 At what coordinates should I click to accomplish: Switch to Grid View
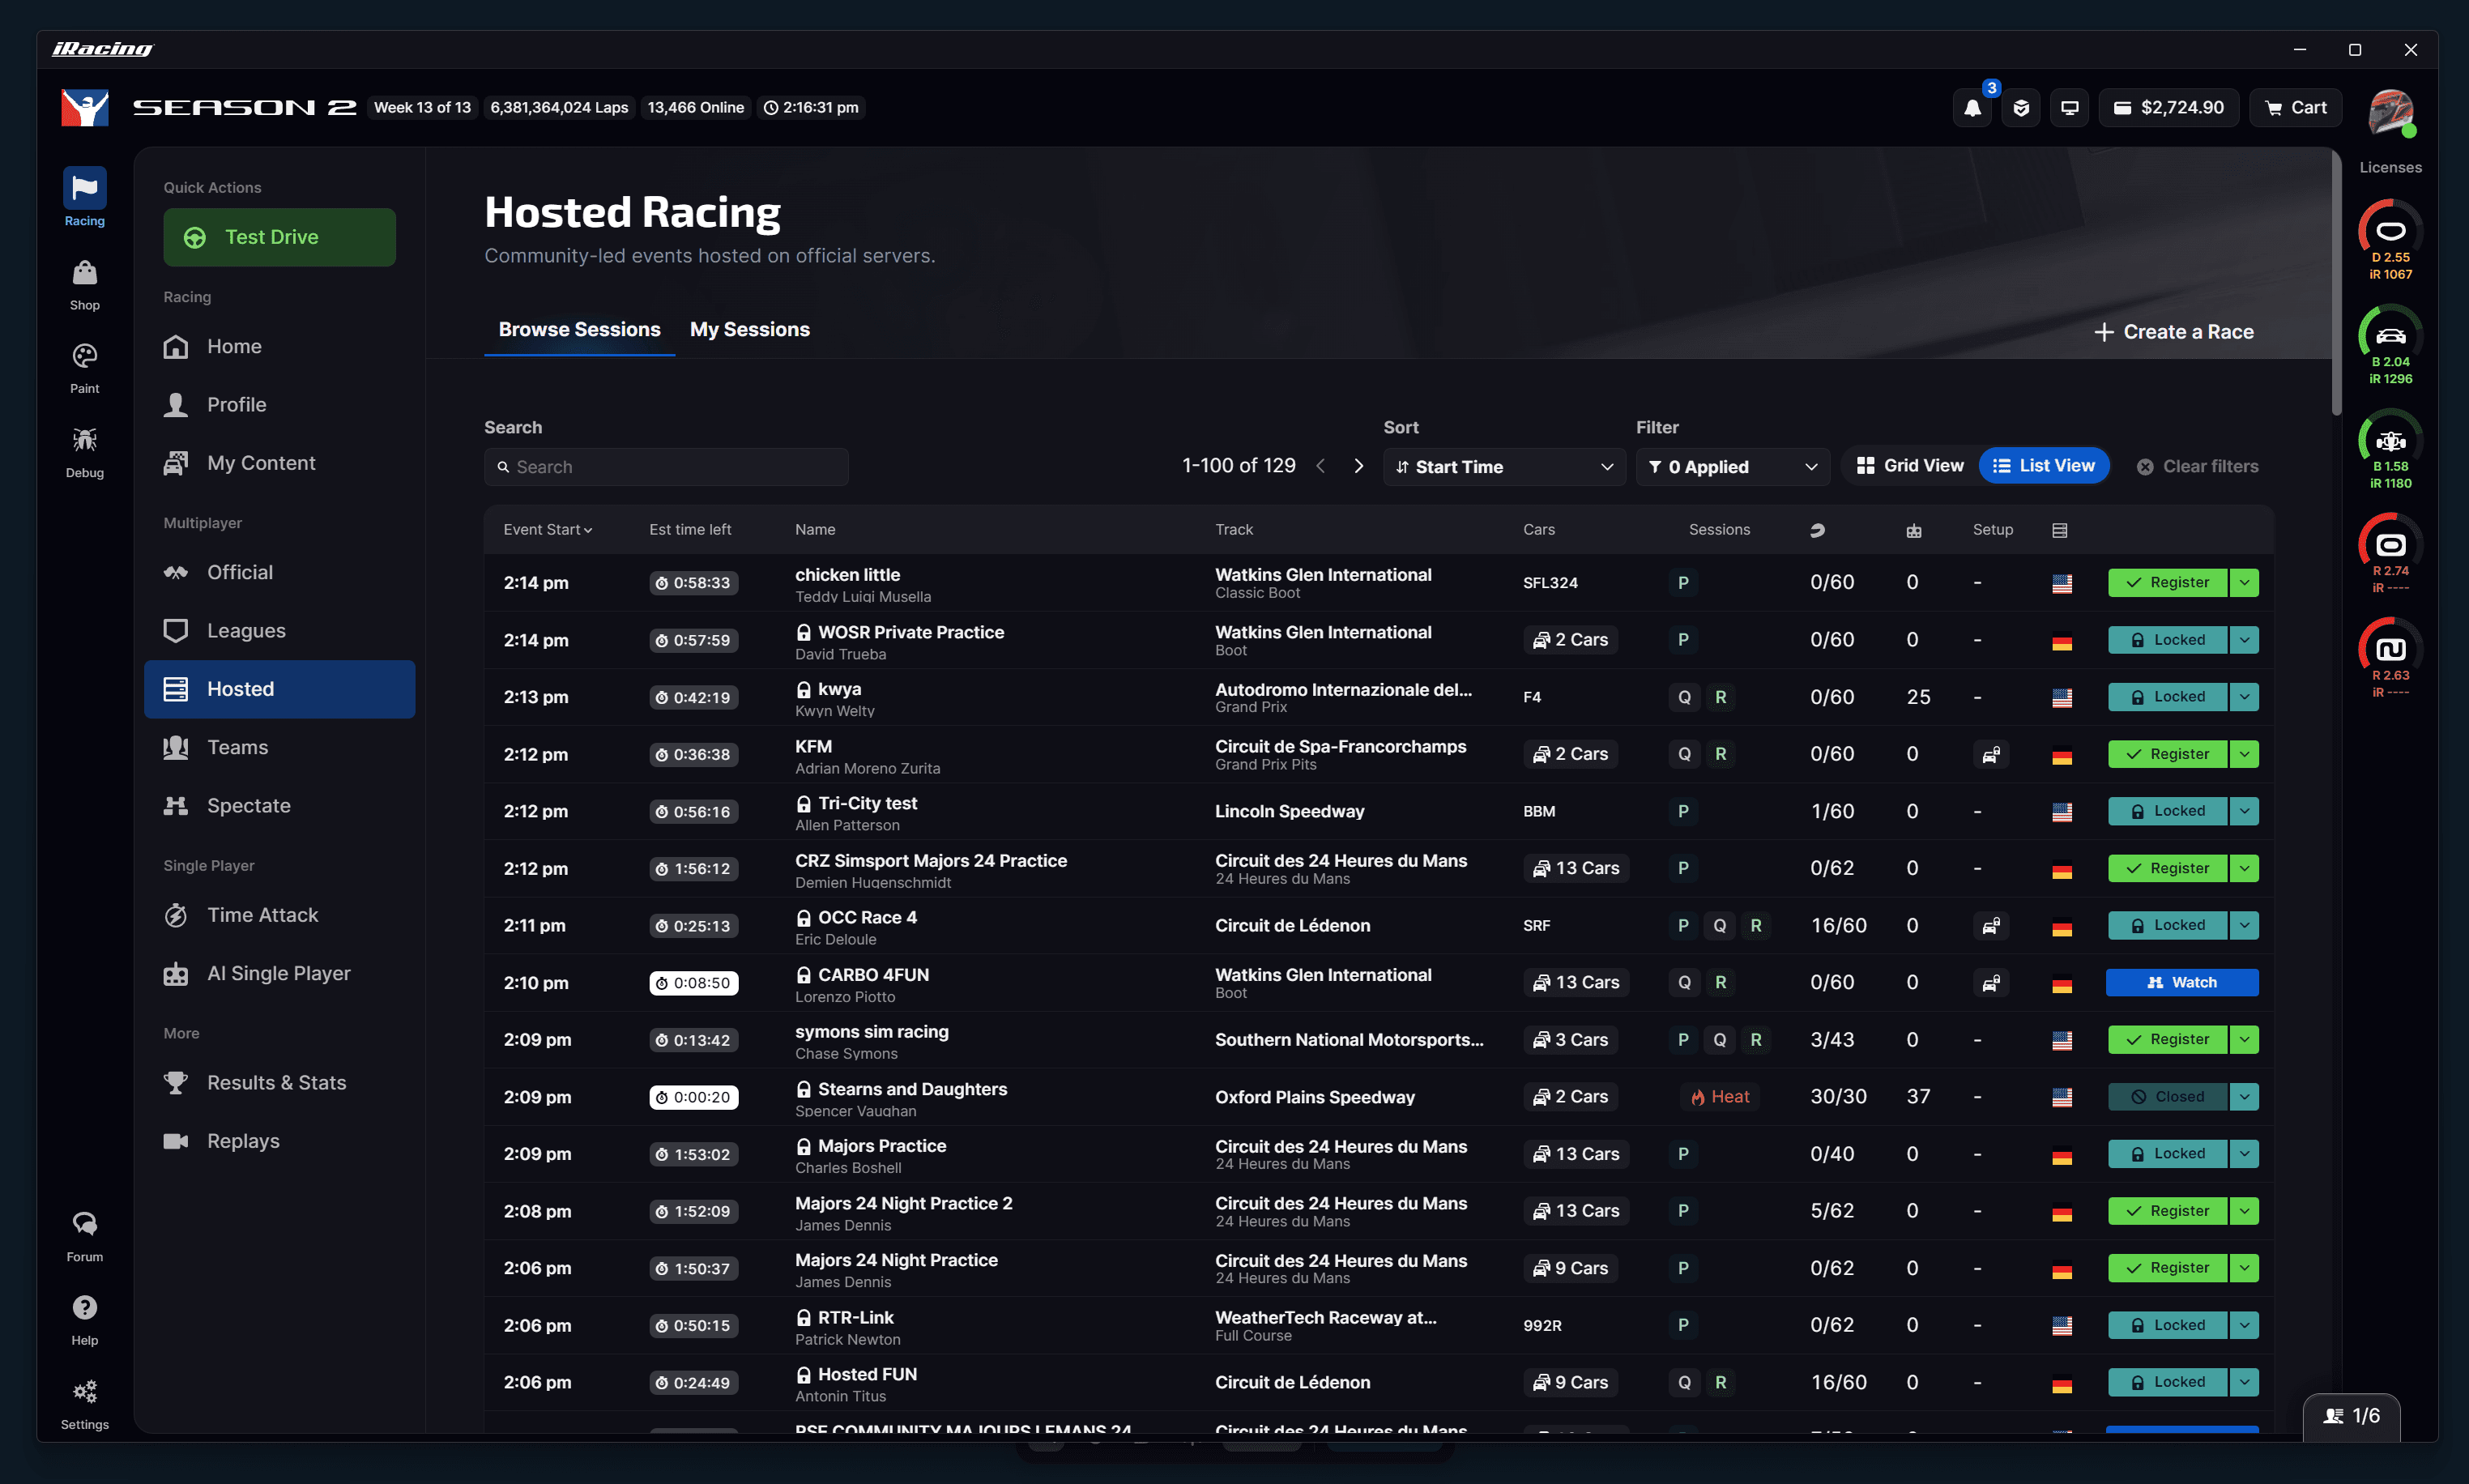tap(1910, 466)
